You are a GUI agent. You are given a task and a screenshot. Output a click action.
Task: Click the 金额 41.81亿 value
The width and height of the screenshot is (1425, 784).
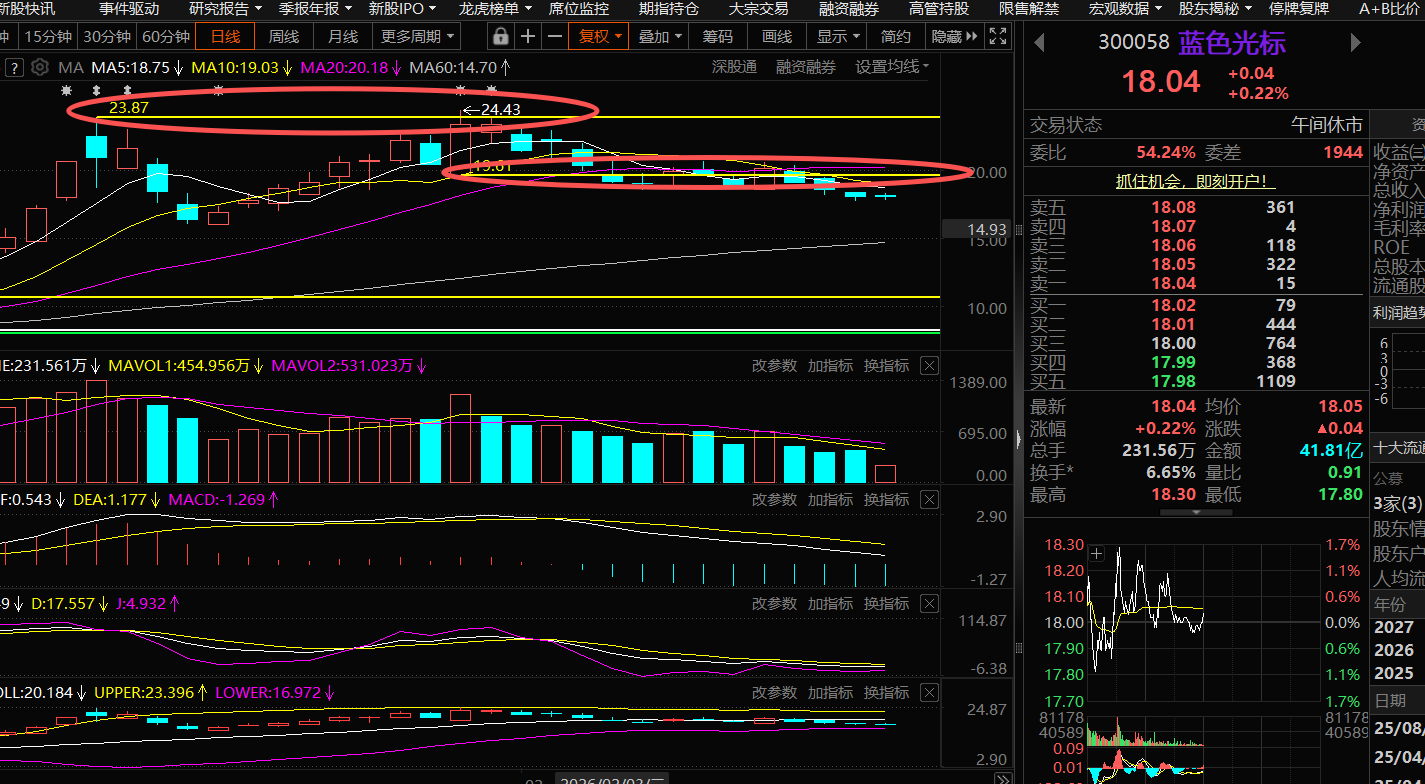pyautogui.click(x=1331, y=450)
